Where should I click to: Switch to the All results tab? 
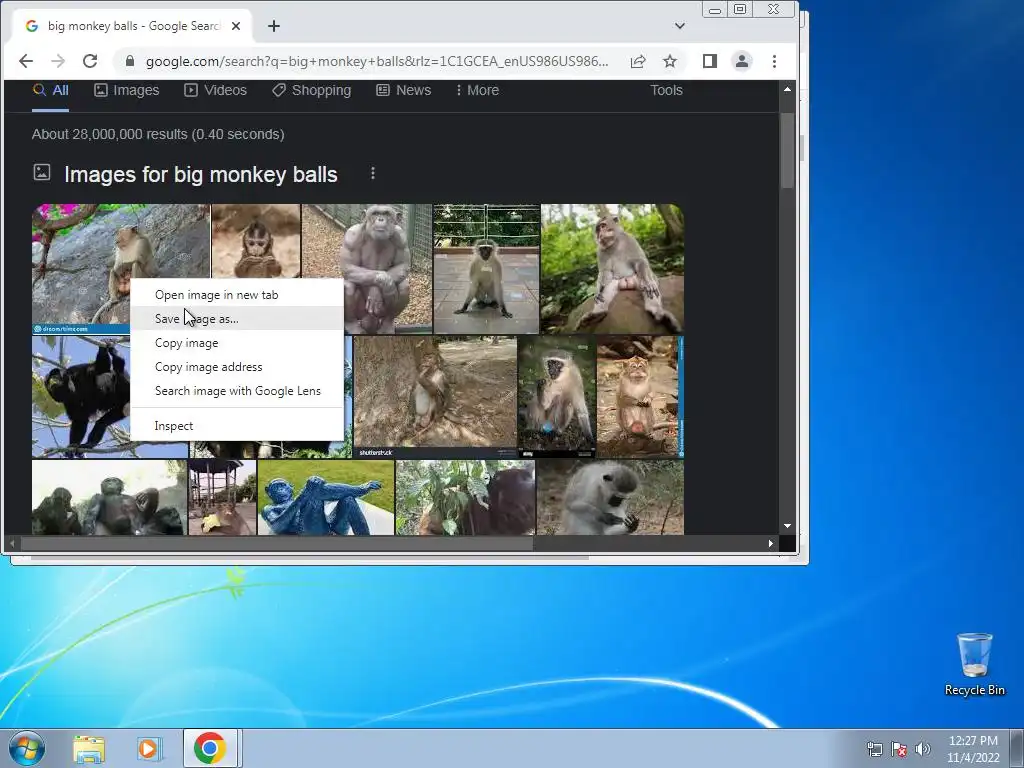51,90
